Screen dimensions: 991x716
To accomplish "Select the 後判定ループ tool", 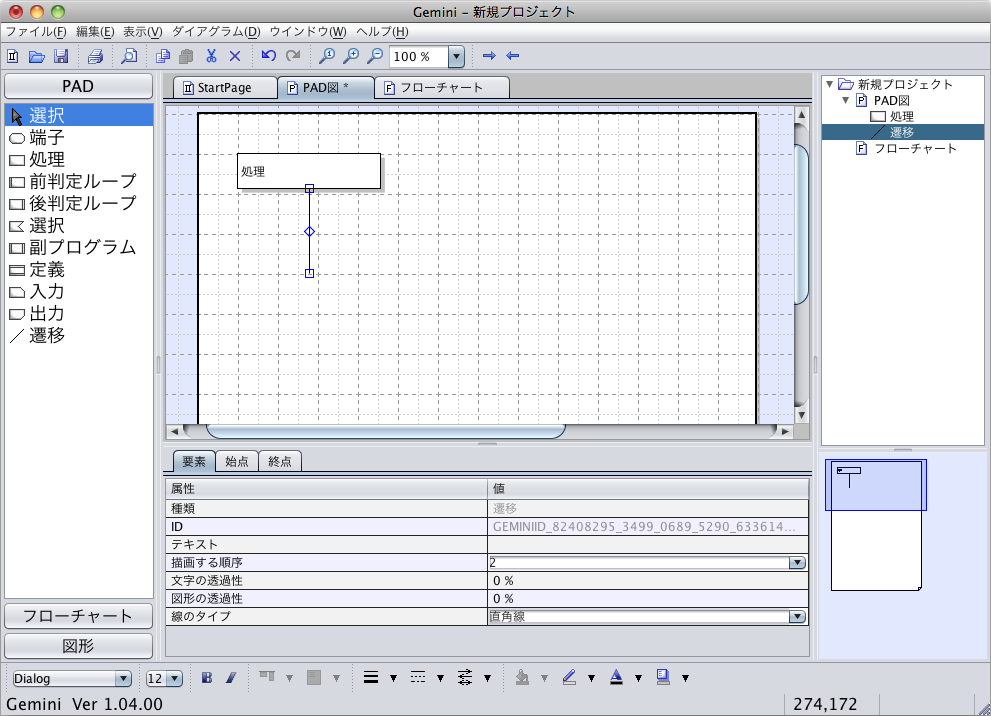I will pos(79,203).
